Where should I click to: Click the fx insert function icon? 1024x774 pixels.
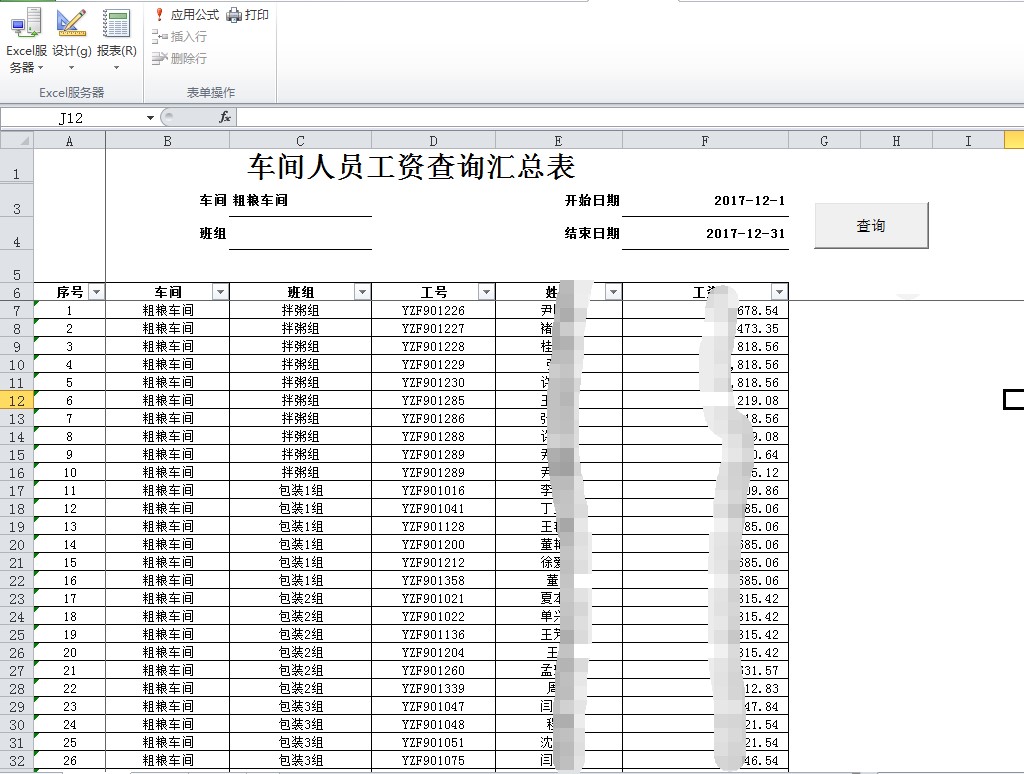coord(225,117)
